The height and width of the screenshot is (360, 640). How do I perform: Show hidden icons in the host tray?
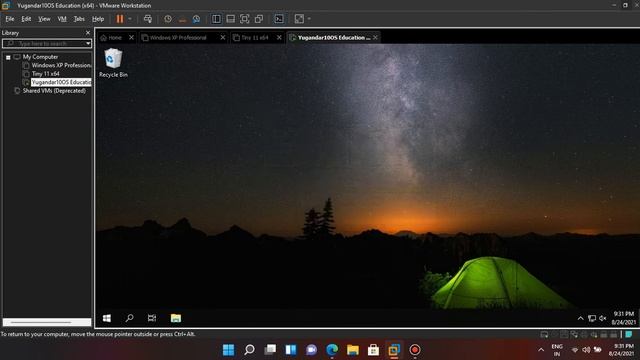(x=541, y=350)
